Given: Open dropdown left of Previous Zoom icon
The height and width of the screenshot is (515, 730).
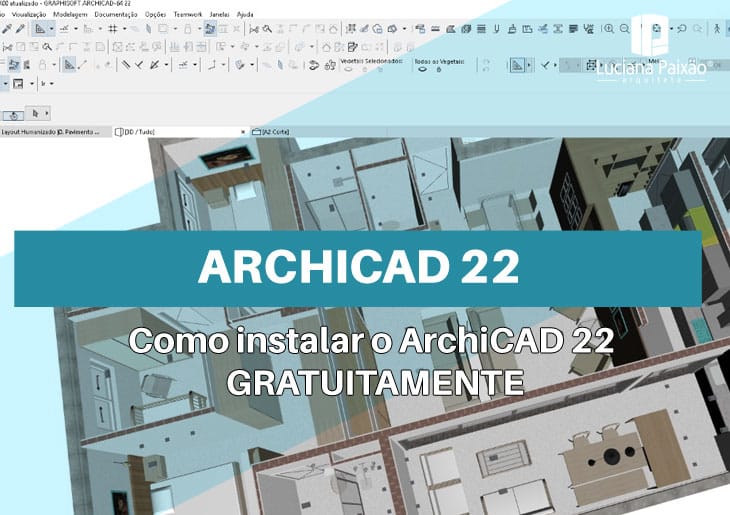Looking at the screenshot, I should (x=671, y=29).
